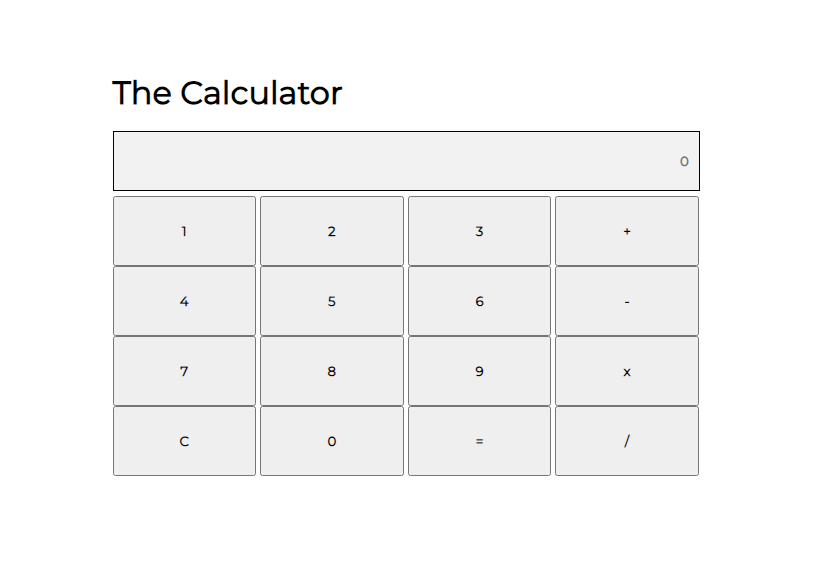This screenshot has height=581, width=813.
Task: Click the displayed 0 value in readout
Action: (684, 162)
